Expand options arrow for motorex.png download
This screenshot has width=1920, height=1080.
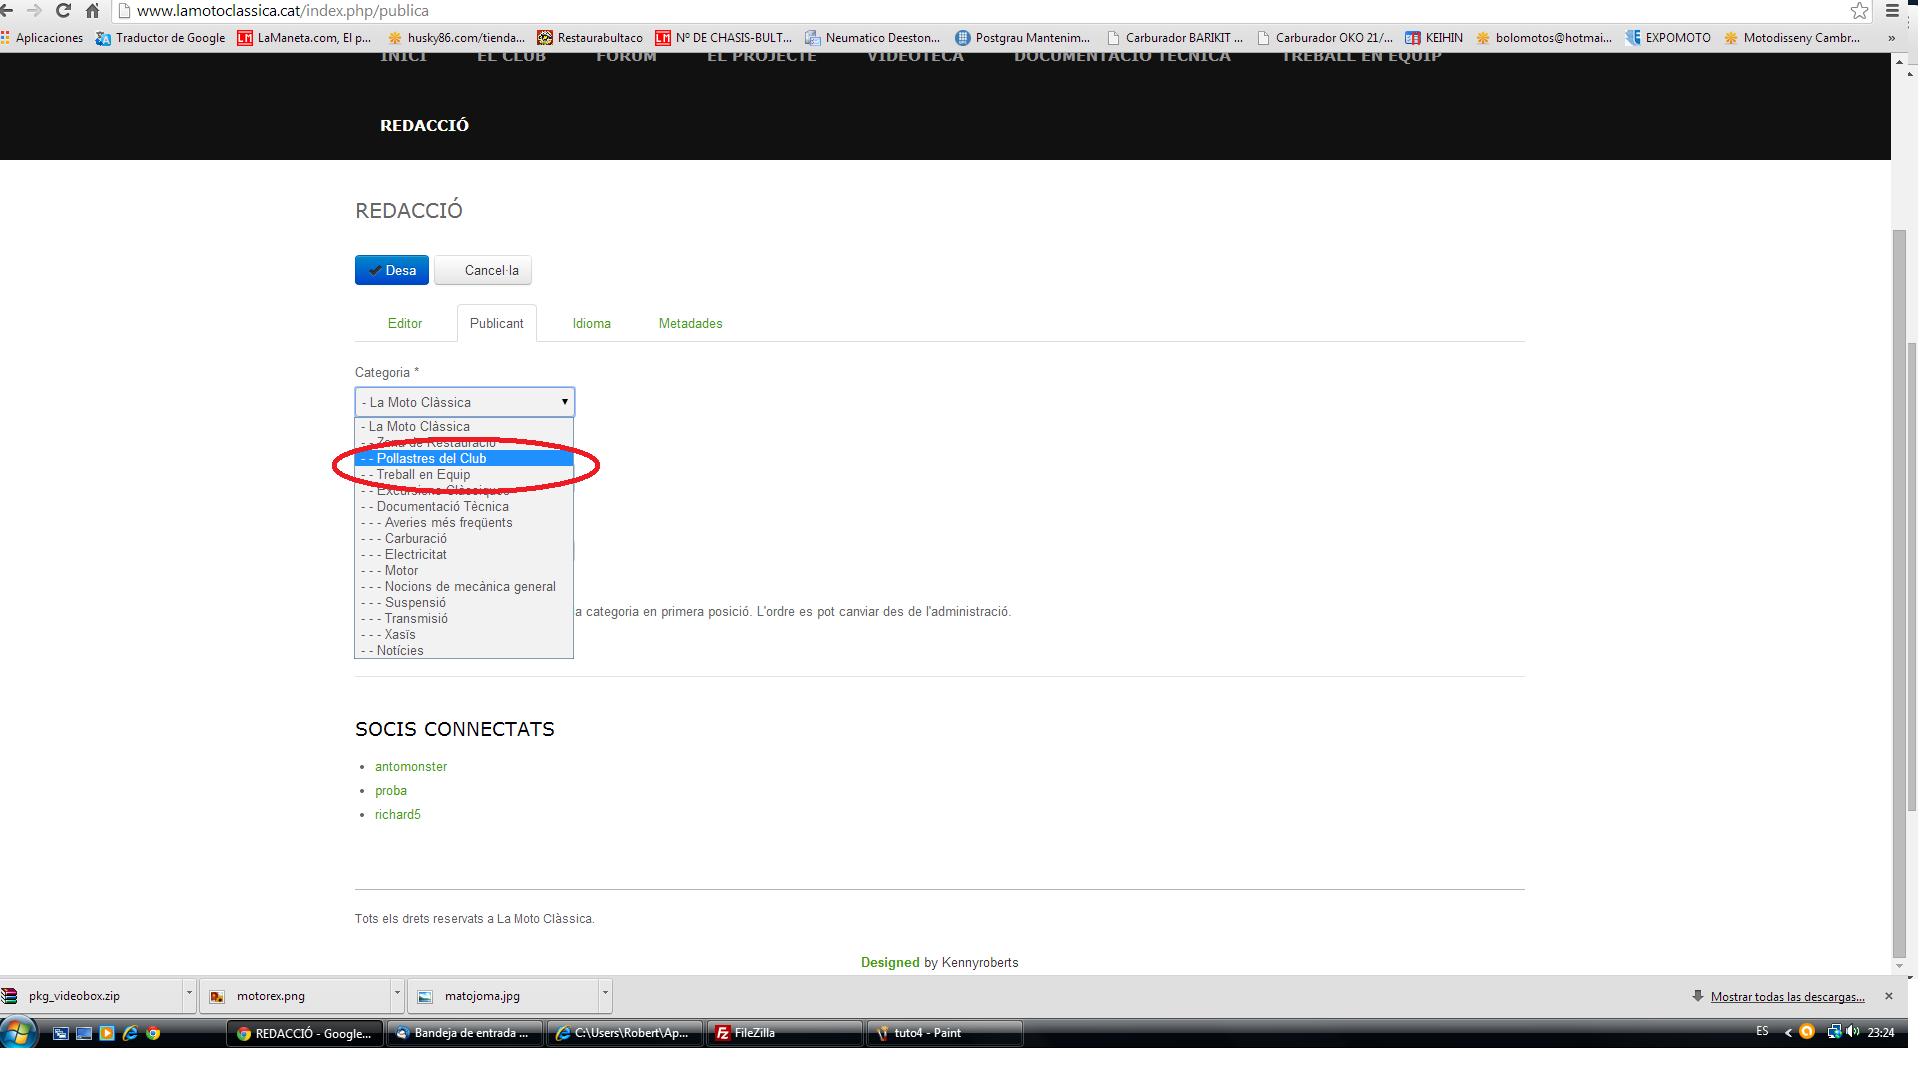click(x=397, y=994)
